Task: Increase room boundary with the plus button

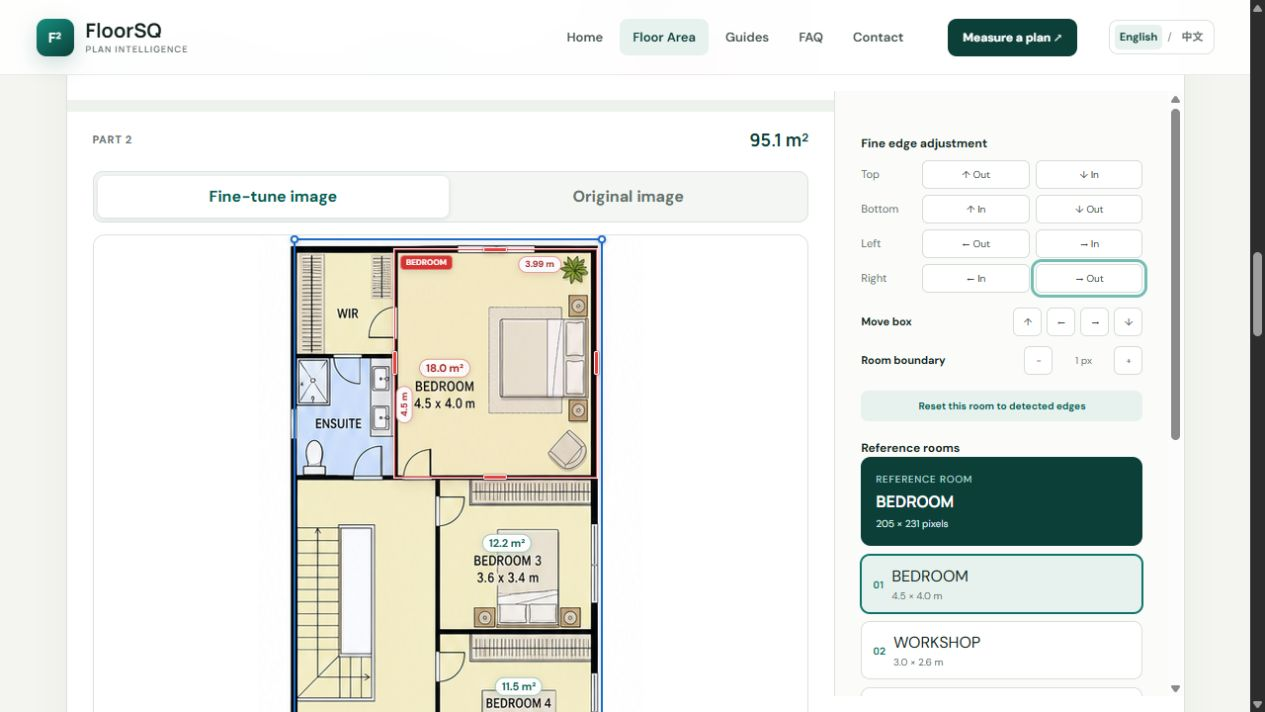Action: tap(1128, 361)
